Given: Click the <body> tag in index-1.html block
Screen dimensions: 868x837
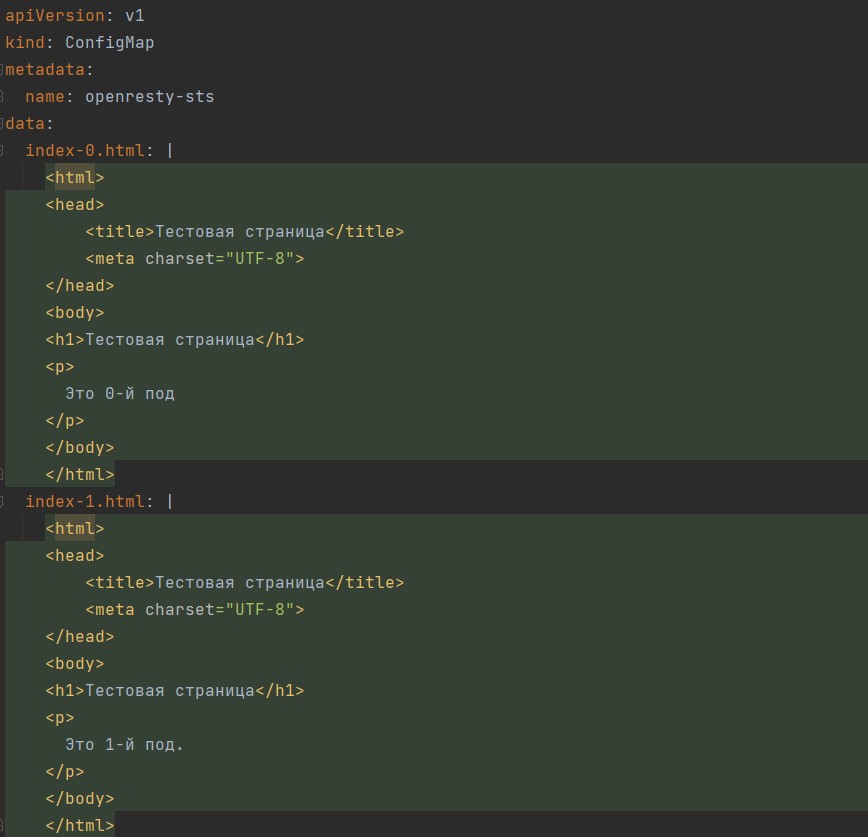Looking at the screenshot, I should (x=75, y=664).
